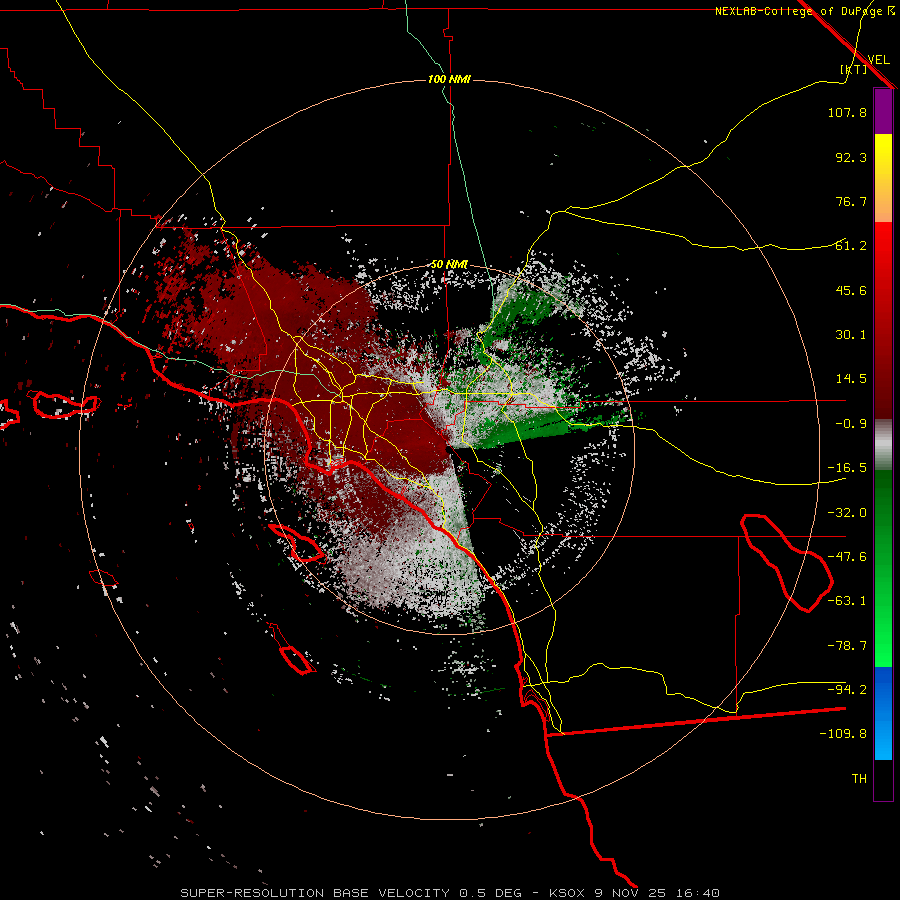Click the 45.6 legend value
This screenshot has height=900, width=900.
tap(851, 290)
